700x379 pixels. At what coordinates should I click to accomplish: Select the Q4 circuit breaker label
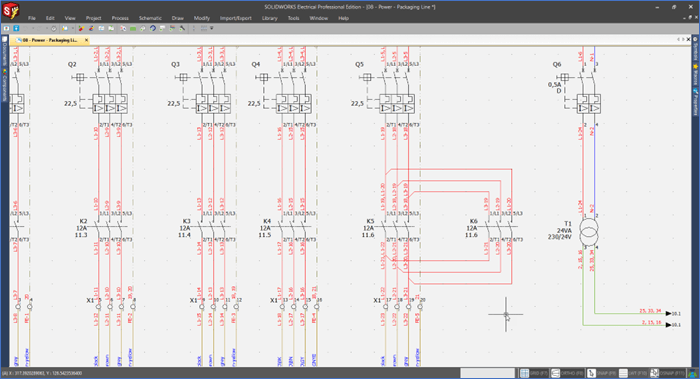256,64
